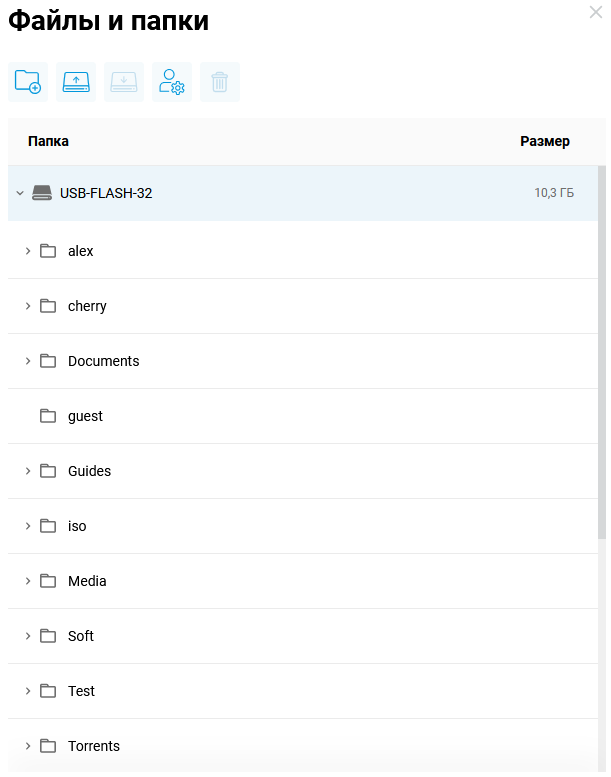The width and height of the screenshot is (611, 777).
Task: Select the Test folder
Action: [81, 691]
